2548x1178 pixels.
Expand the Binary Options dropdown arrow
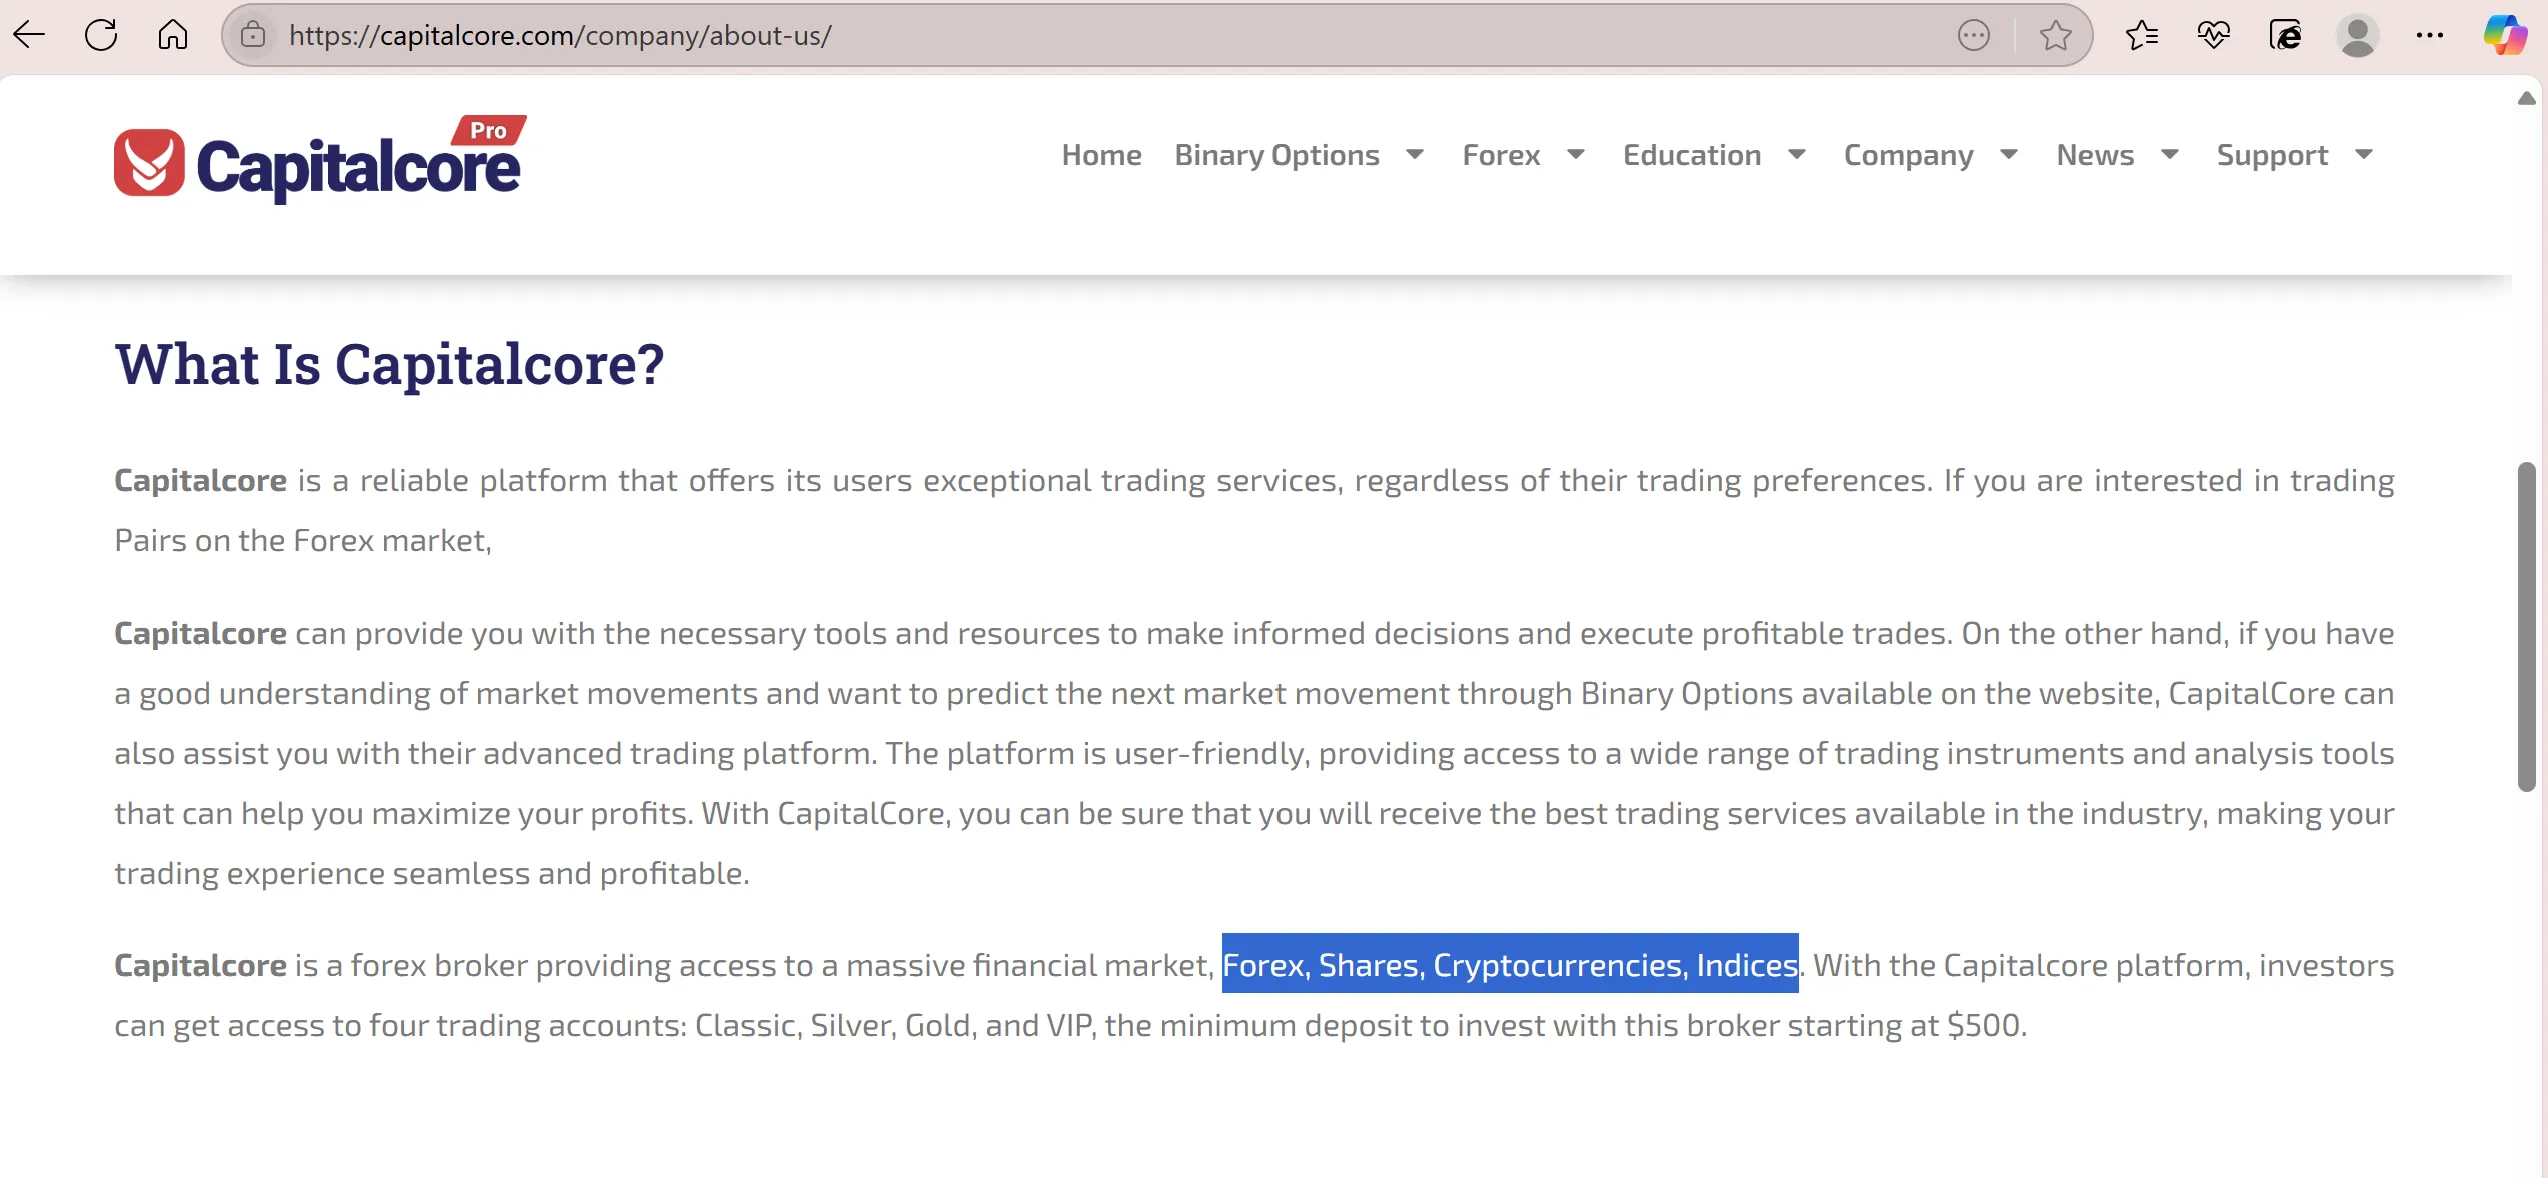tap(1415, 155)
